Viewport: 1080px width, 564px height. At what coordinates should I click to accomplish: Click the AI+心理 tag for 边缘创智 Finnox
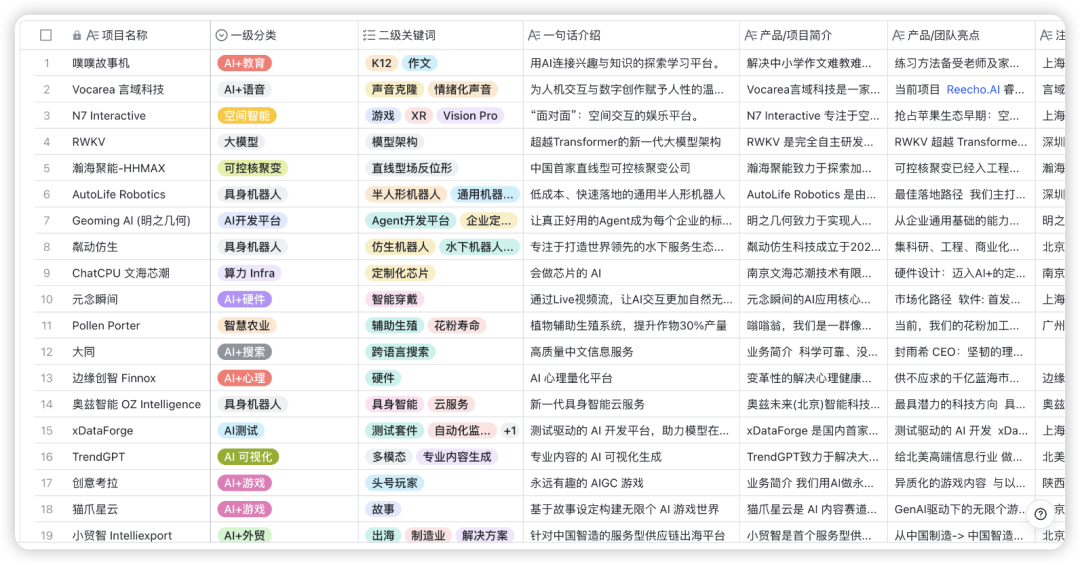point(245,378)
